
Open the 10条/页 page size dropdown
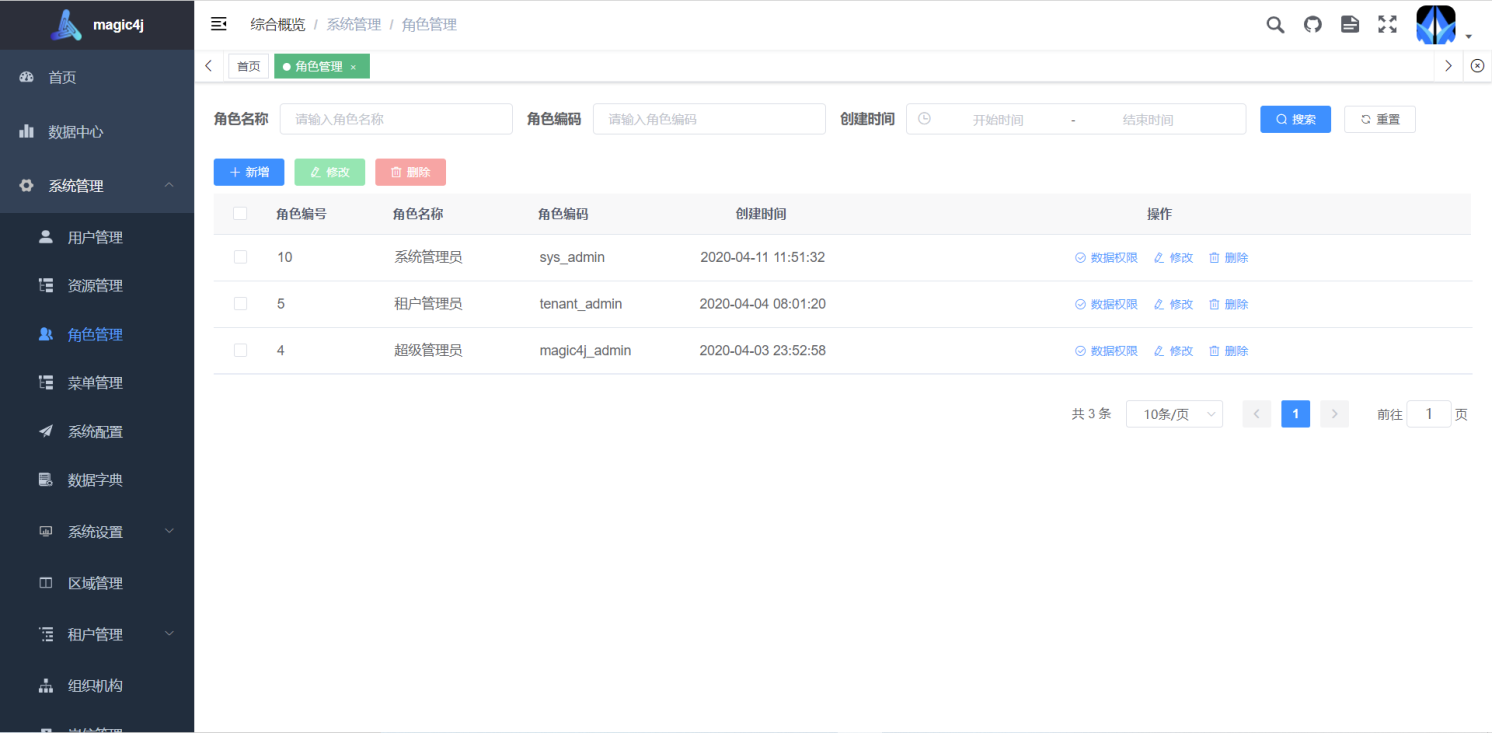coord(1174,413)
